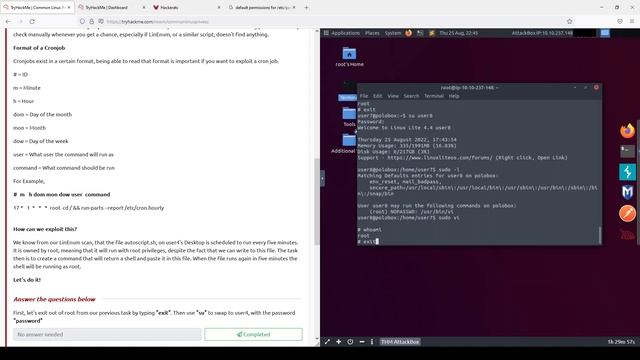Click the lightning bolt launcher in top panel
This screenshot has width=640, height=360.
(431, 33)
